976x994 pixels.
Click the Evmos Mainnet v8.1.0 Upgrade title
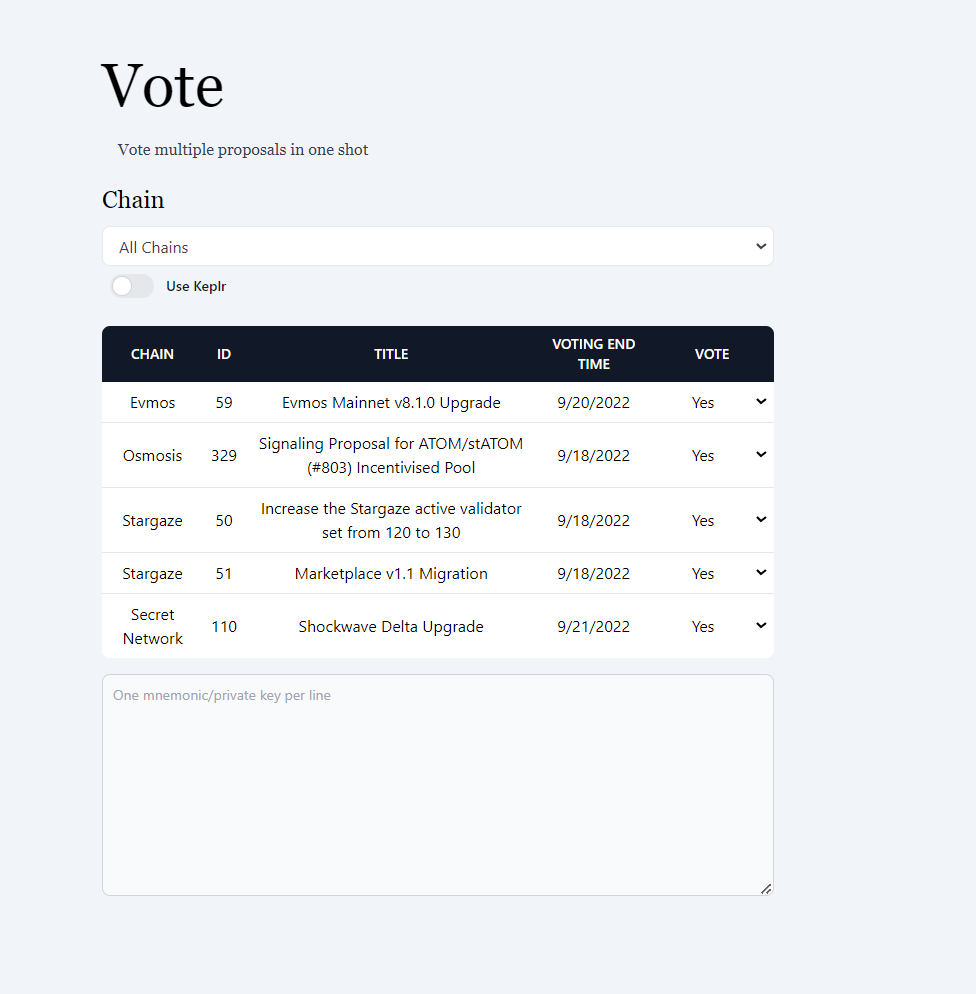pyautogui.click(x=391, y=403)
